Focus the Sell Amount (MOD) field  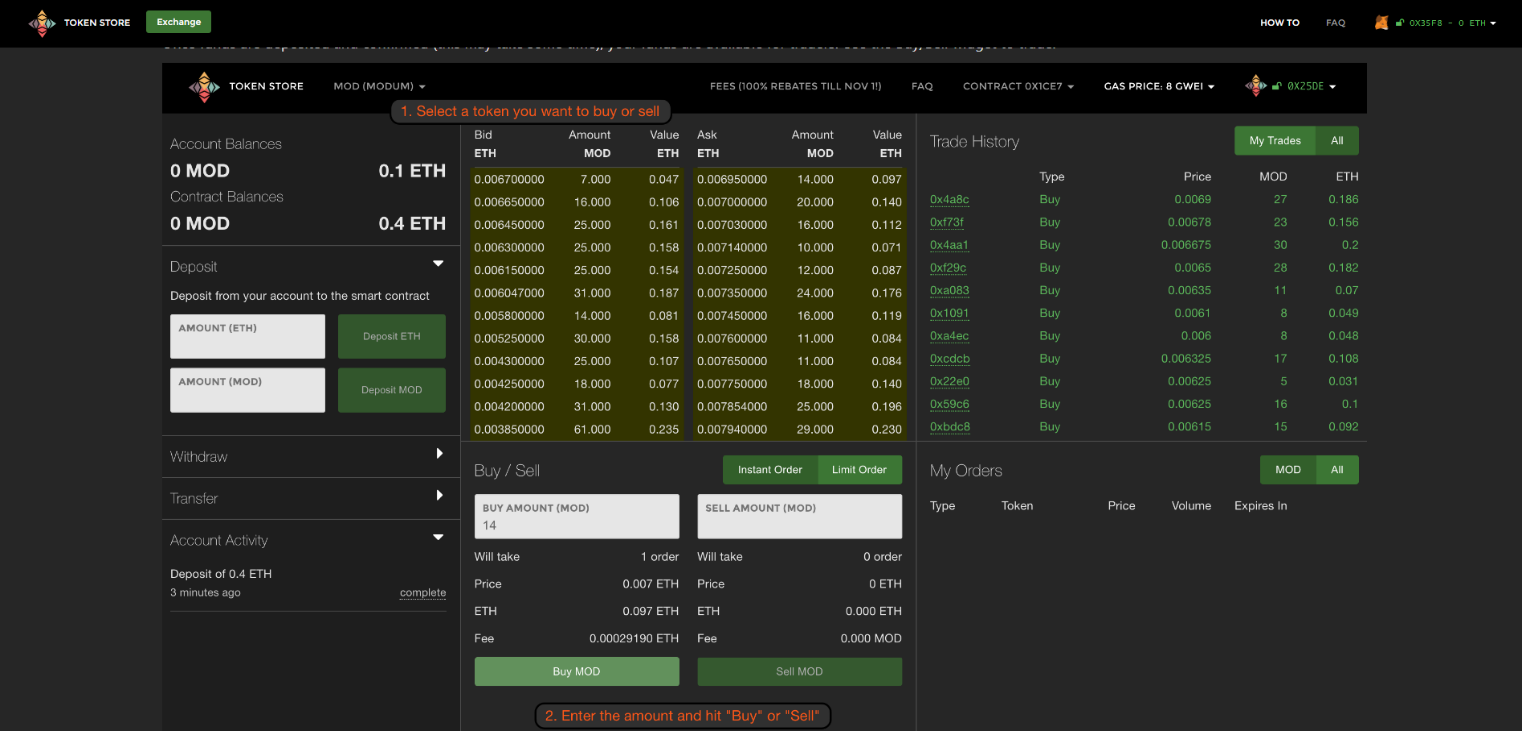click(800, 516)
